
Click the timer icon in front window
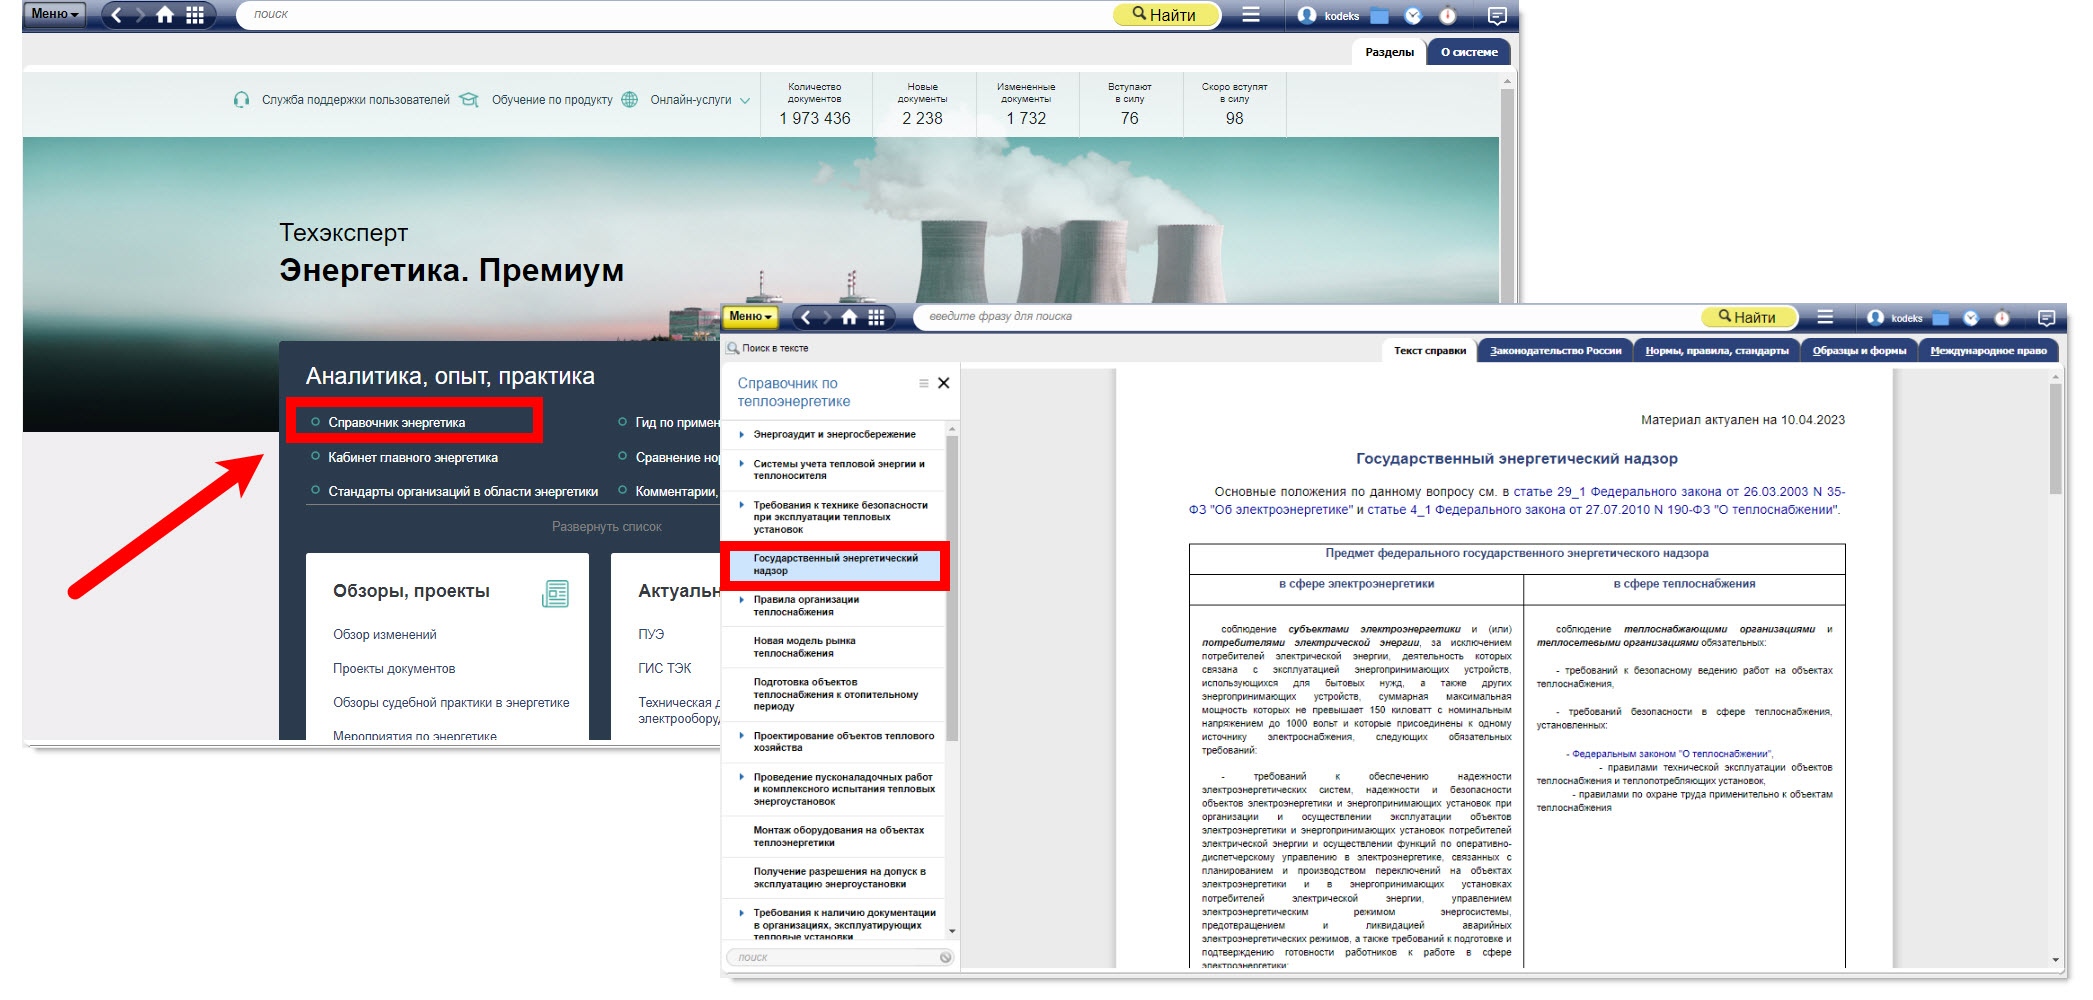(x=2002, y=318)
